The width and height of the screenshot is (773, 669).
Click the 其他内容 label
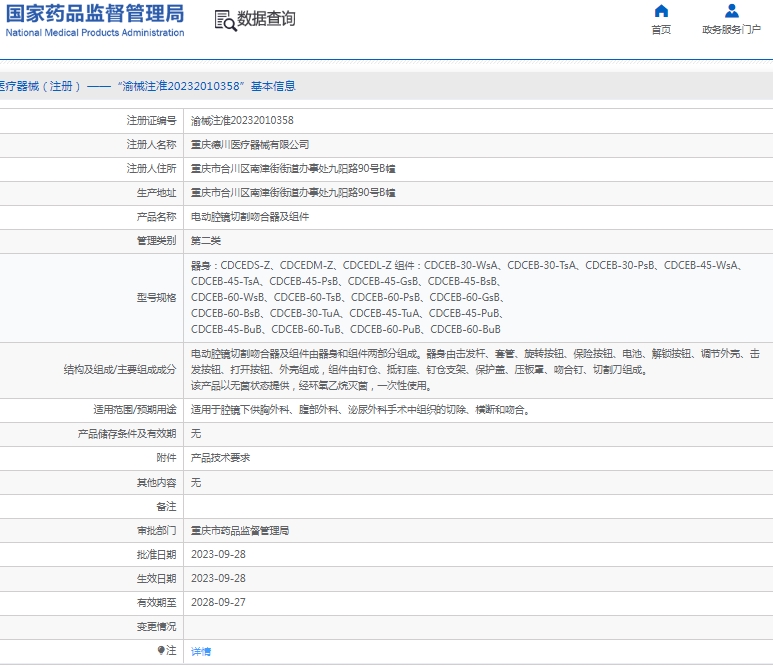tap(156, 483)
